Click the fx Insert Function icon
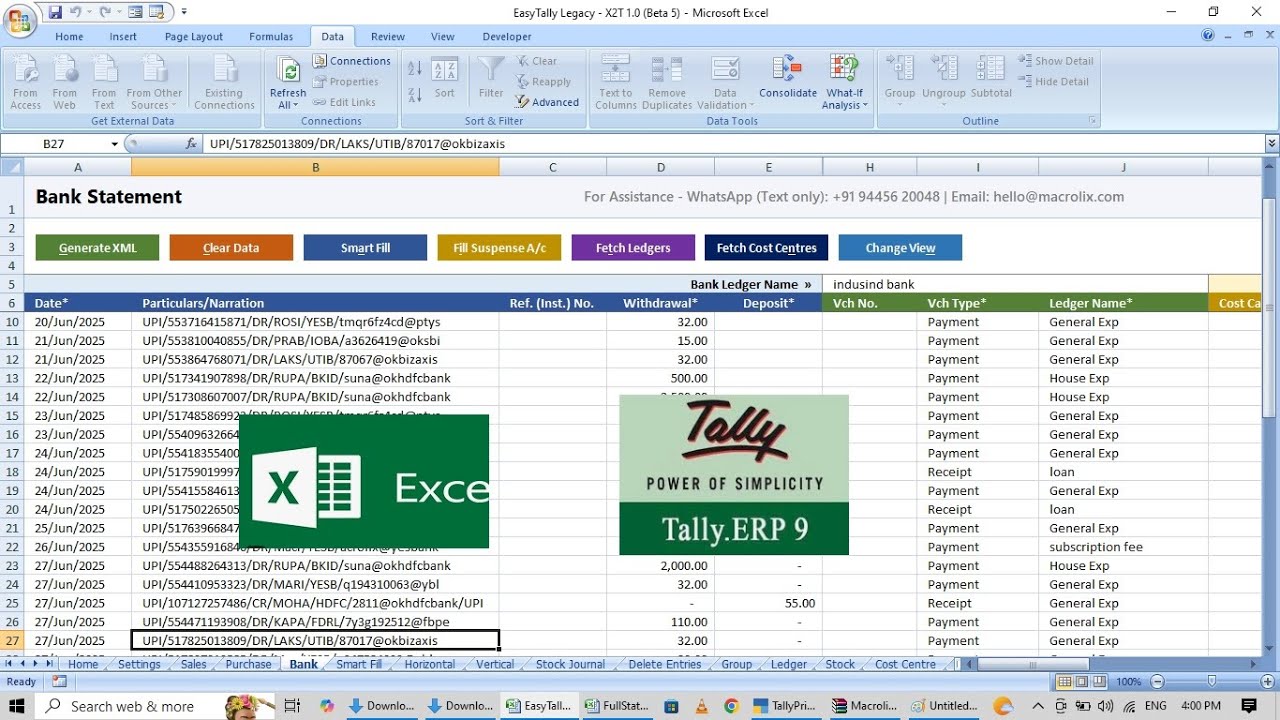This screenshot has width=1280, height=720. click(191, 144)
